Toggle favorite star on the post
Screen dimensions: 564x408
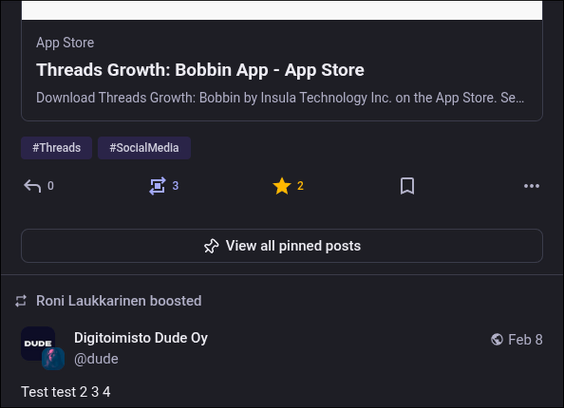click(x=282, y=186)
